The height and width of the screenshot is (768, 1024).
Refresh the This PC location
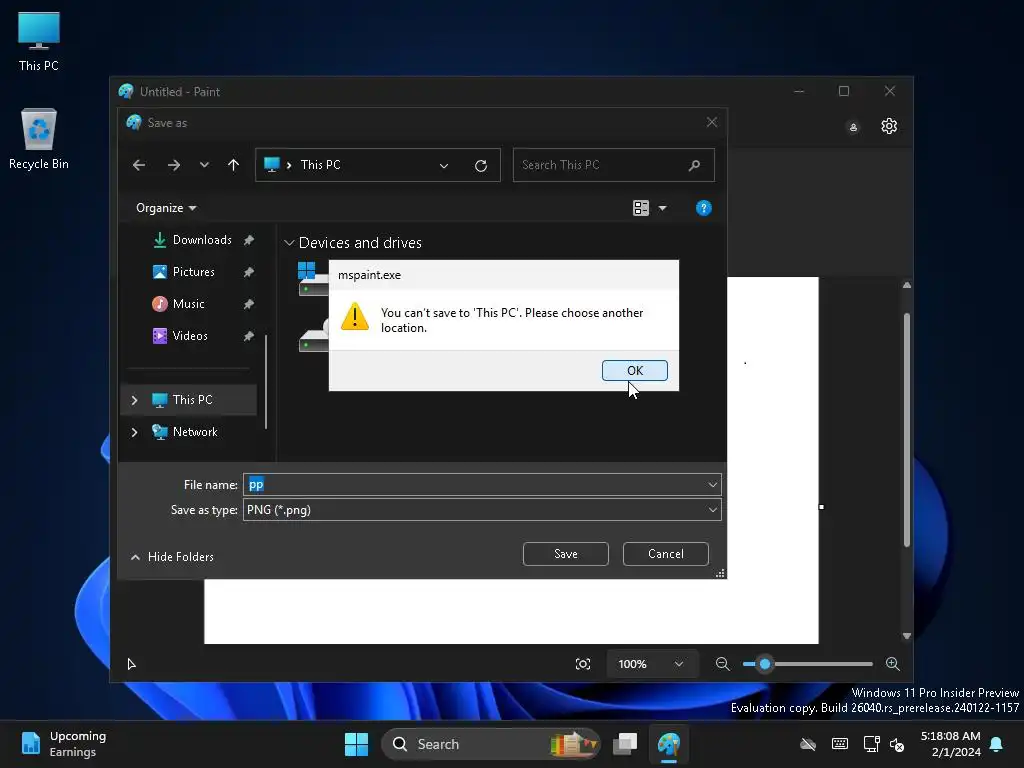(x=481, y=166)
